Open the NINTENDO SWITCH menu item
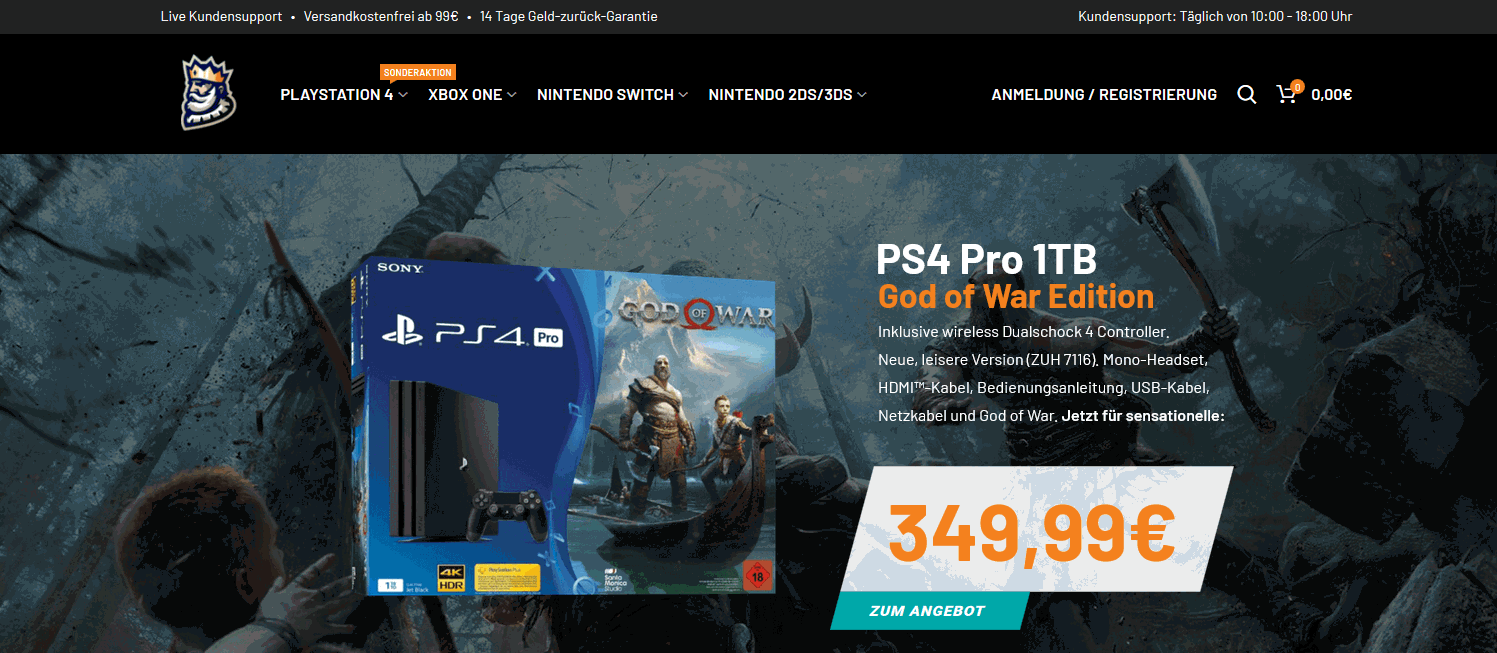This screenshot has height=653, width=1497. click(605, 95)
